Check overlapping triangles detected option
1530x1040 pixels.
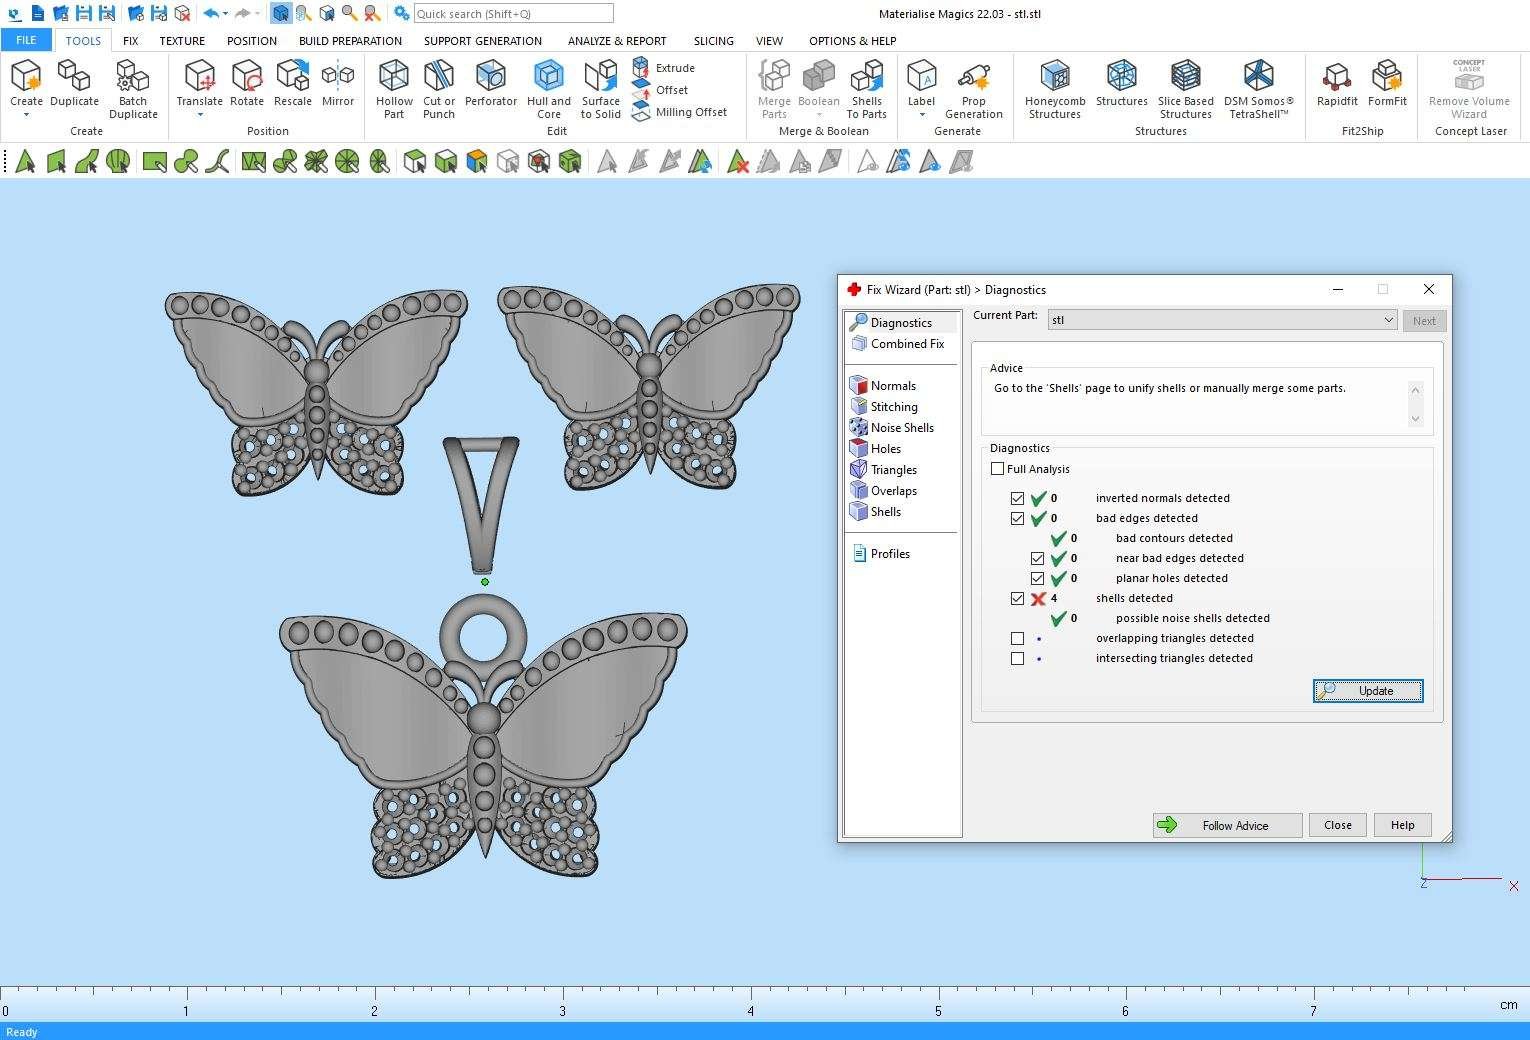point(1018,638)
